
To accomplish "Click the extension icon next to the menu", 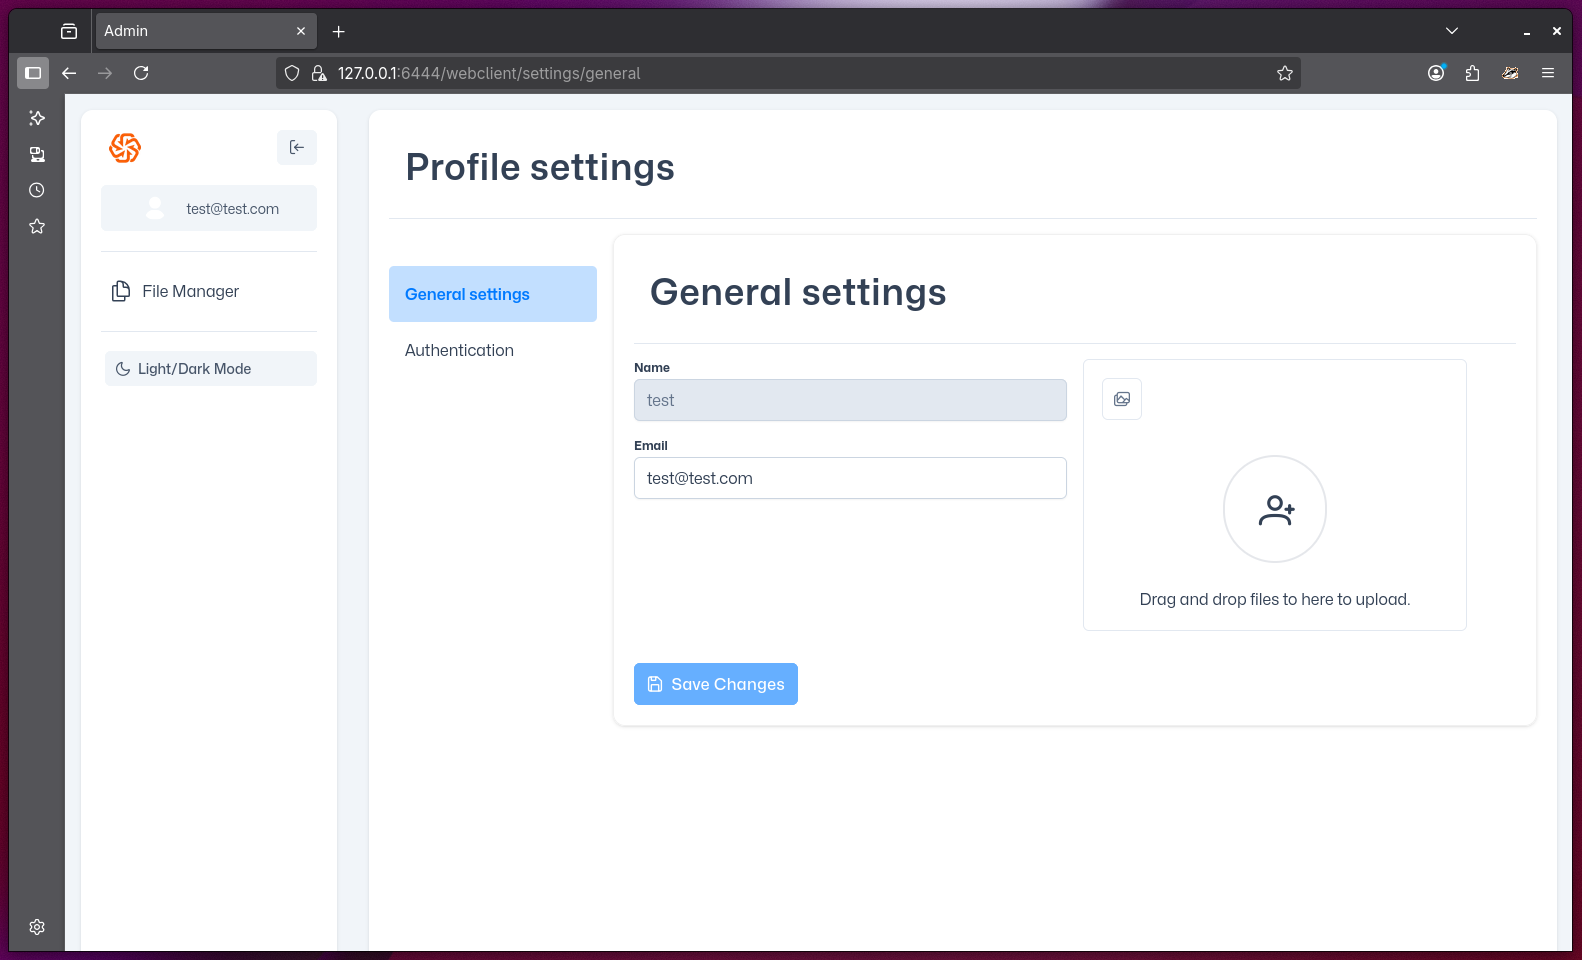I will 1510,73.
